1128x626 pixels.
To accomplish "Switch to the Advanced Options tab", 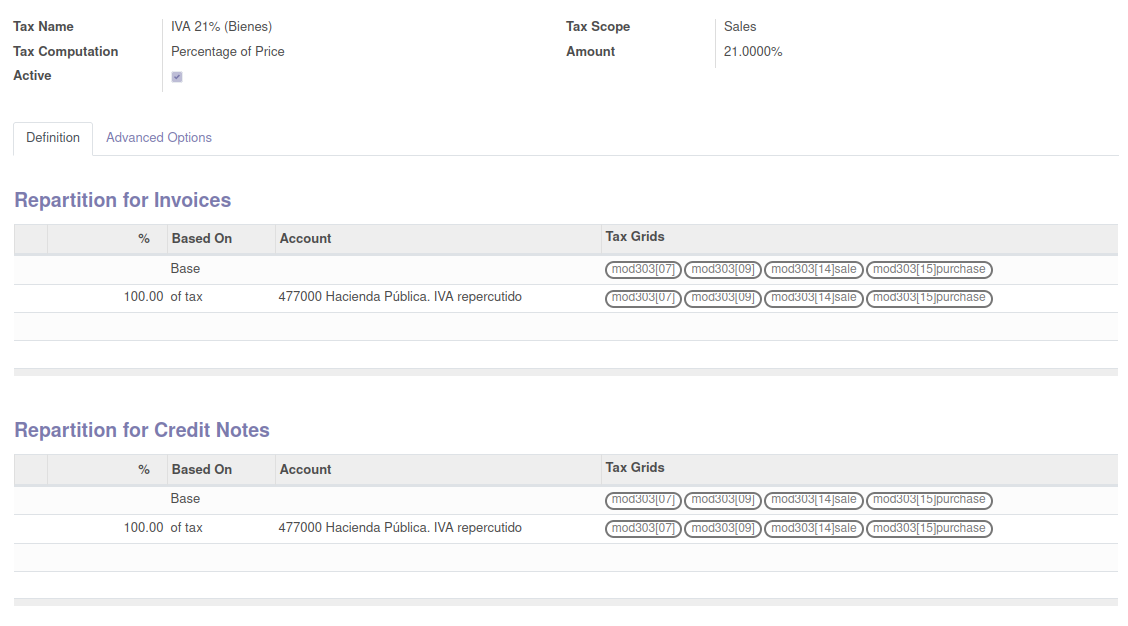I will pyautogui.click(x=159, y=138).
